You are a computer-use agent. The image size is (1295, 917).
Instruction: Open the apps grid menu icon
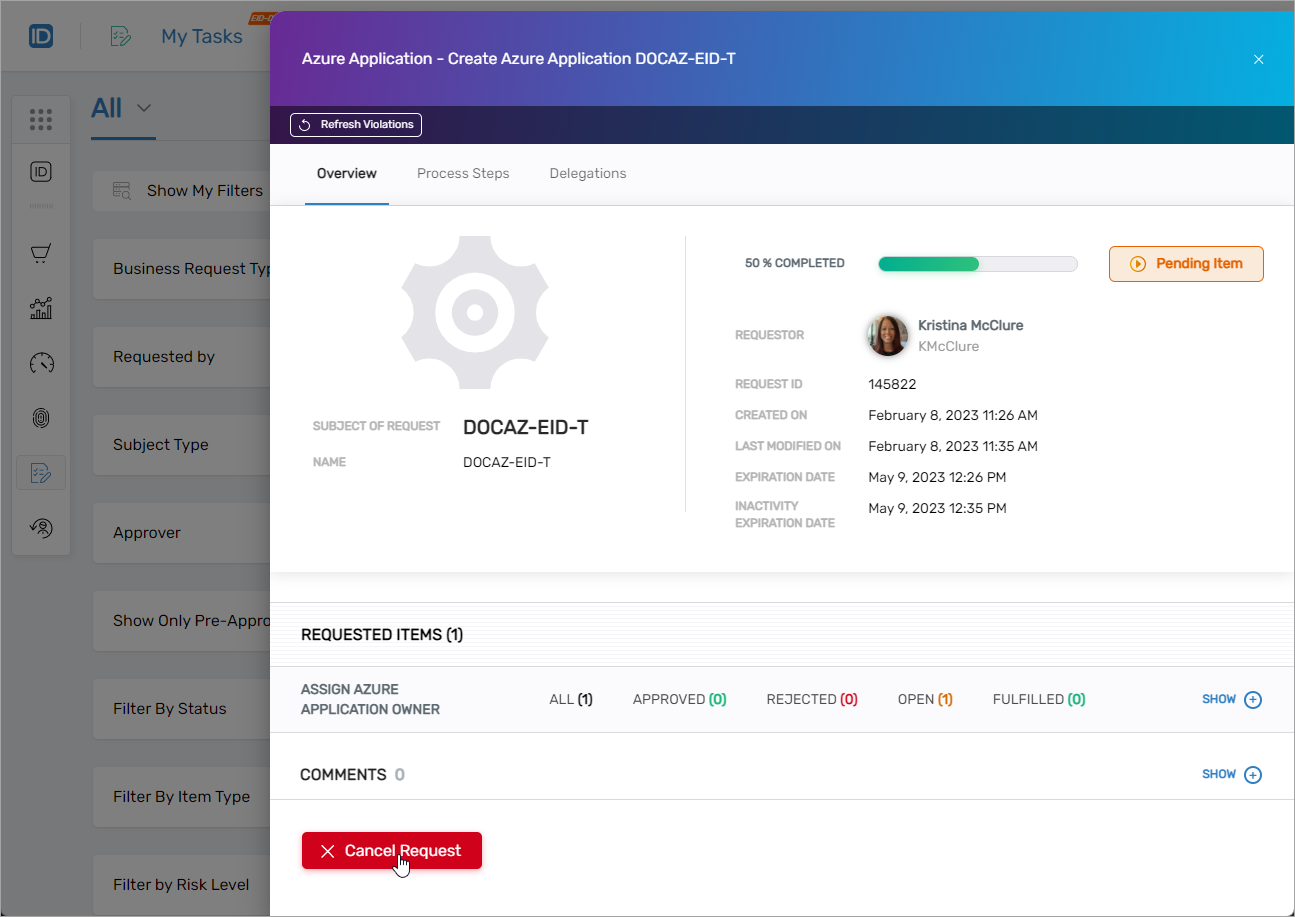coord(41,120)
